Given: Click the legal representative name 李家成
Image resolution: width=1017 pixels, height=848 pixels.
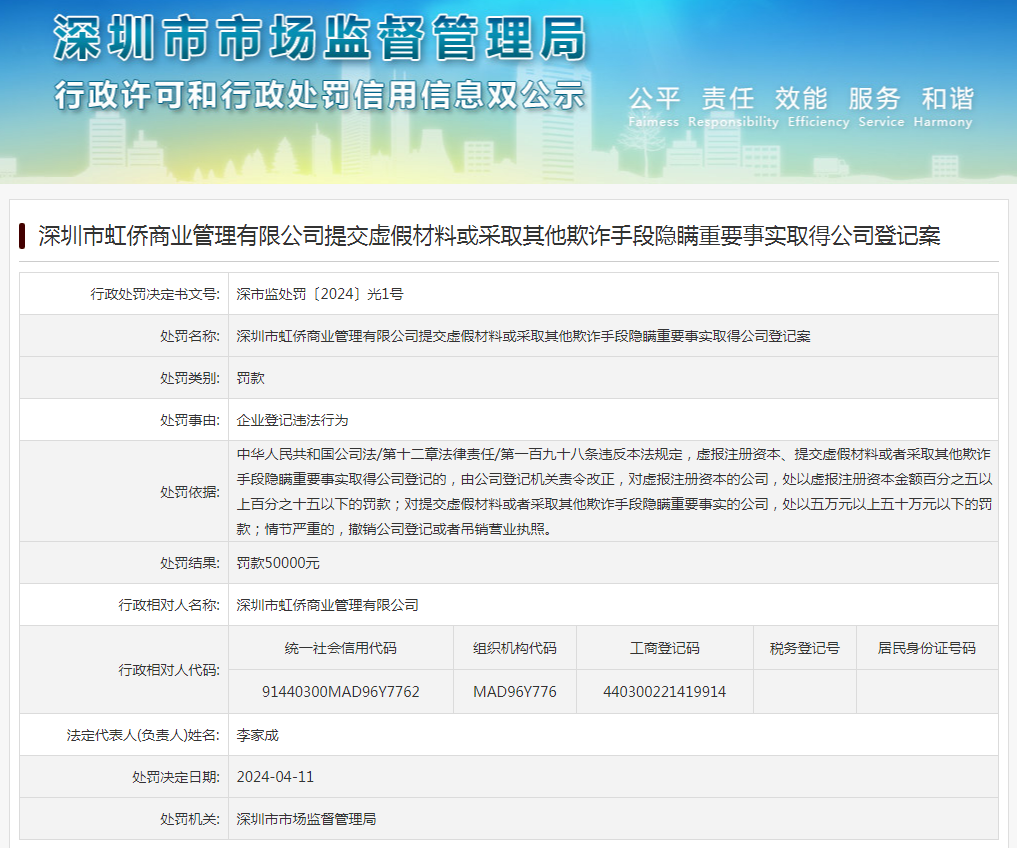Looking at the screenshot, I should [257, 735].
